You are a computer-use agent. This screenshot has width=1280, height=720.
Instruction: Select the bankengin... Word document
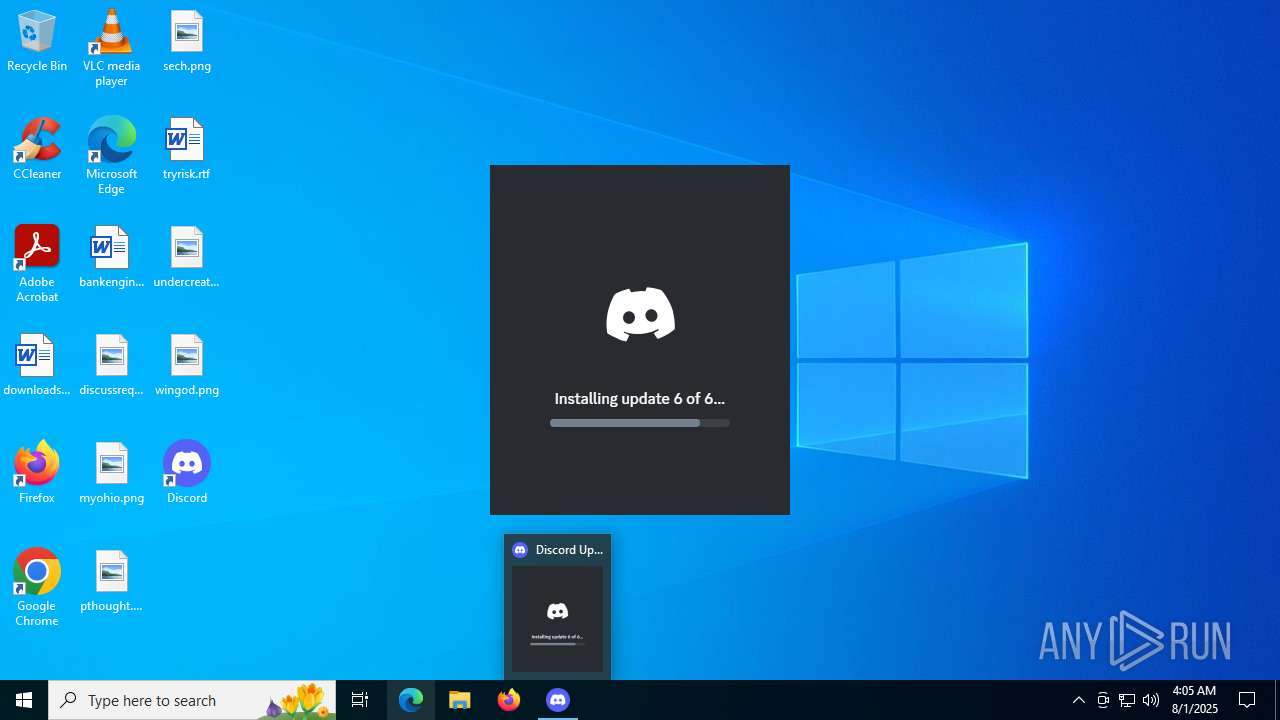[111, 257]
